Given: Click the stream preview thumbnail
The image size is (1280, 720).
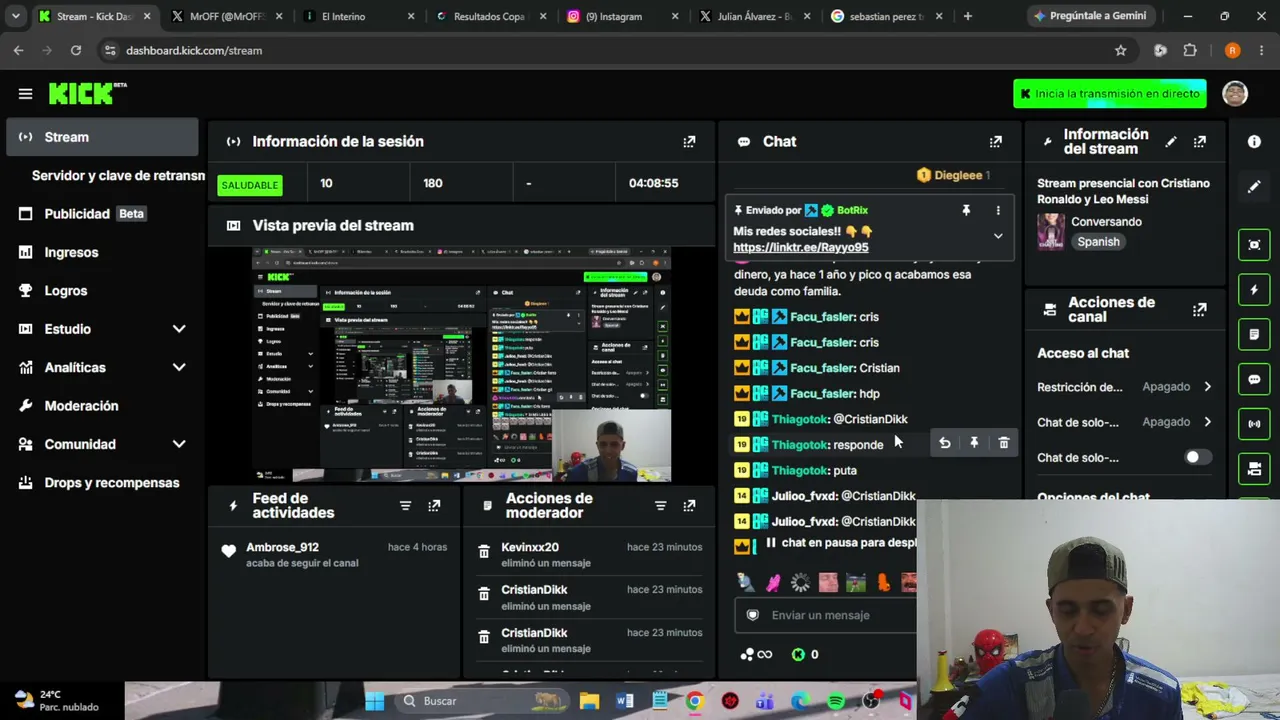Looking at the screenshot, I should pyautogui.click(x=461, y=365).
